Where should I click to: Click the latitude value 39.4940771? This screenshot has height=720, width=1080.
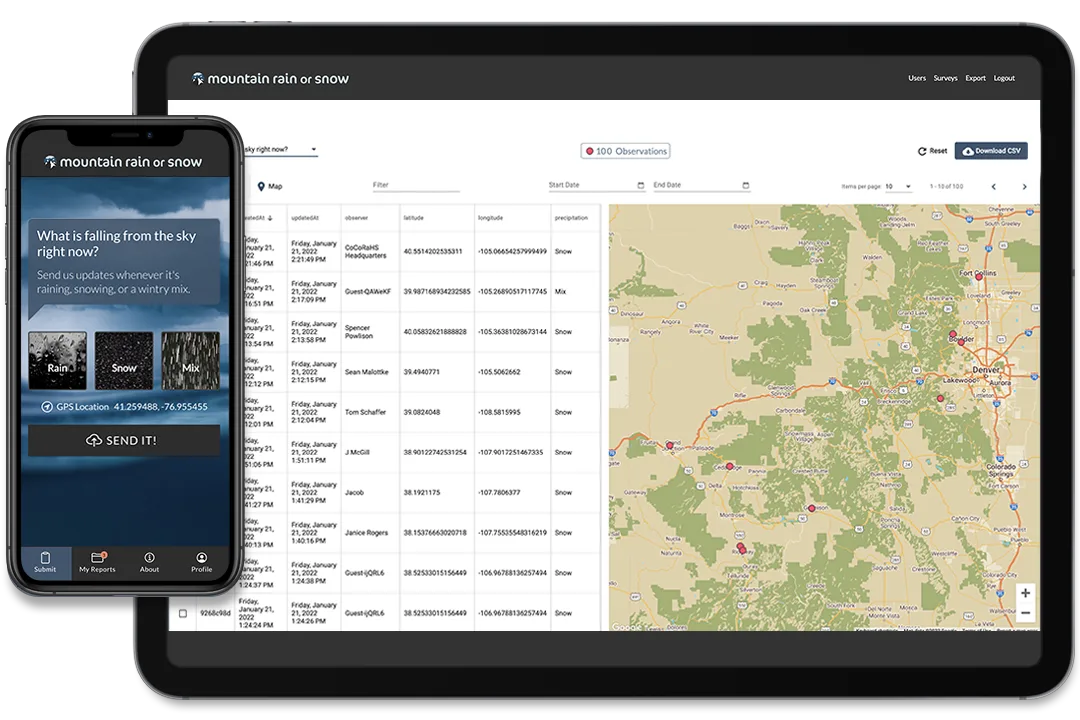pyautogui.click(x=422, y=372)
